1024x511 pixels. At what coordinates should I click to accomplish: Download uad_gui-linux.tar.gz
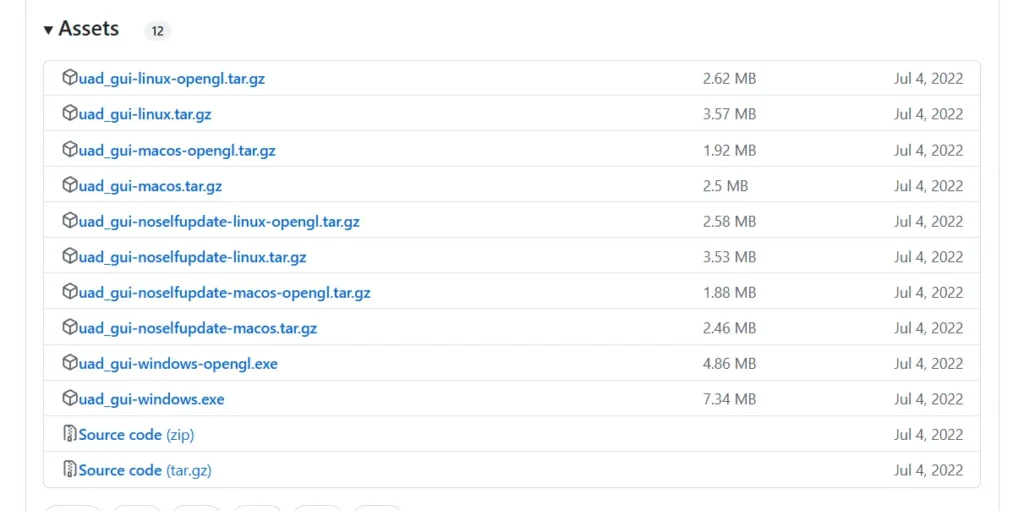145,114
